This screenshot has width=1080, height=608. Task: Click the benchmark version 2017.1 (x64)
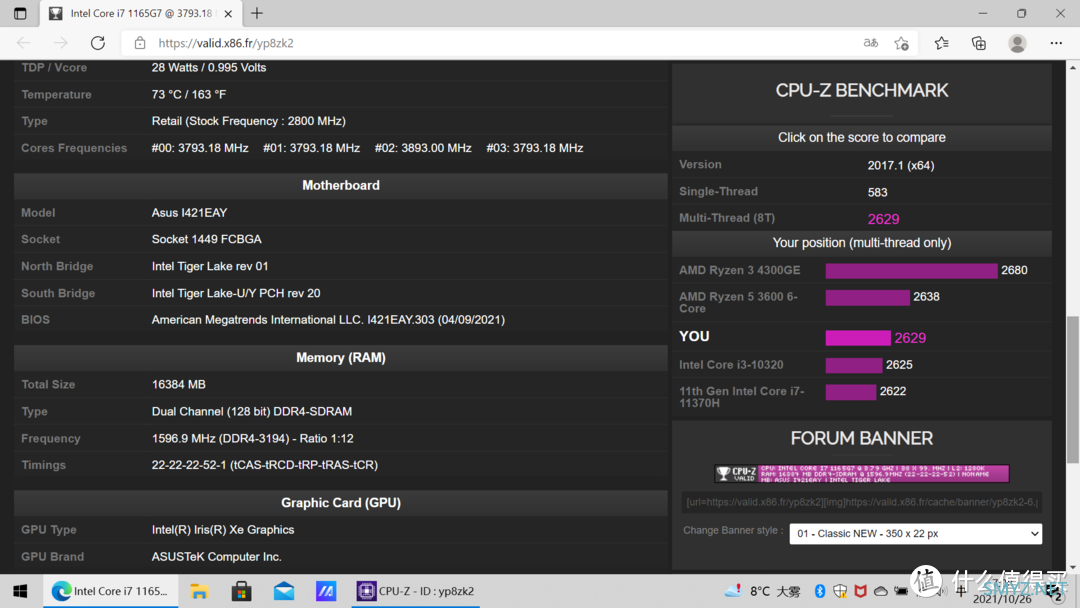coord(900,165)
